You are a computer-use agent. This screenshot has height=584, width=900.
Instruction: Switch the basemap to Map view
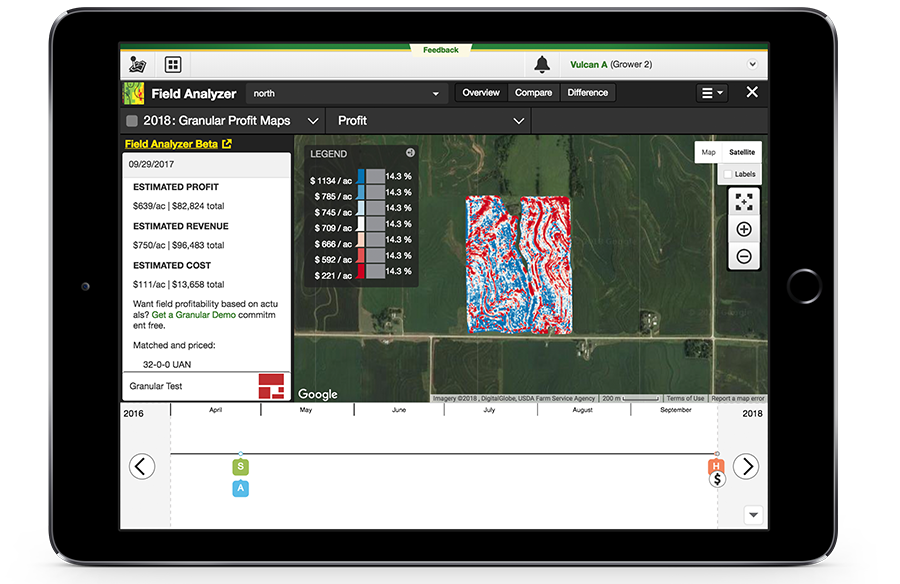coord(708,152)
